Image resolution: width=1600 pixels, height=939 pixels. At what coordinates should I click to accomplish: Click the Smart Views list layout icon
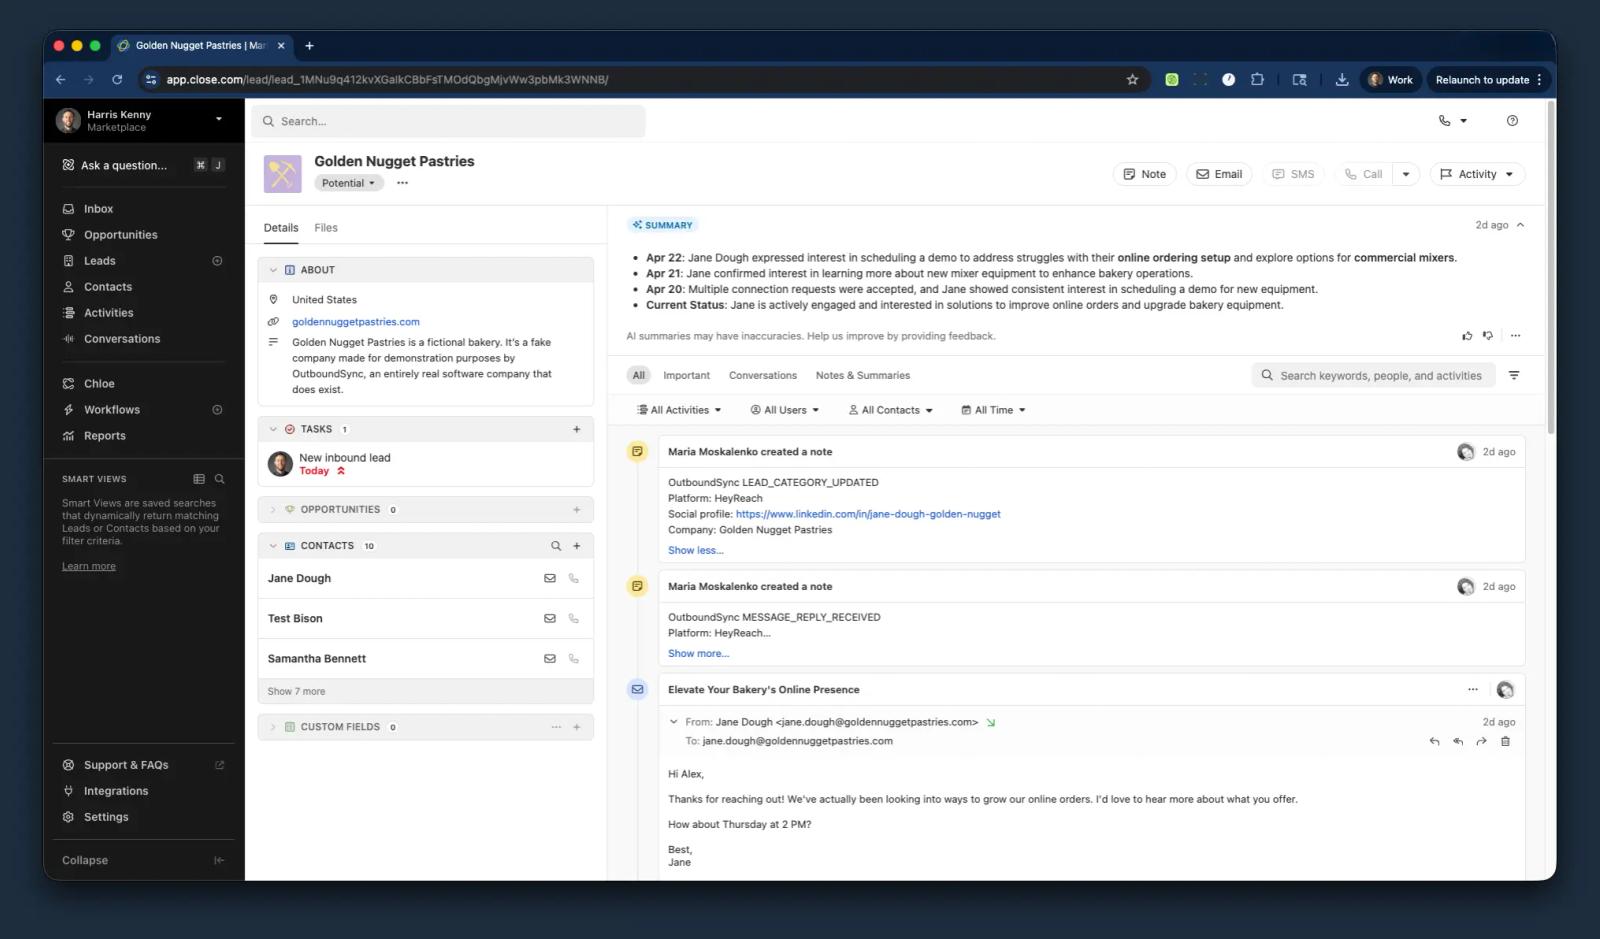tap(199, 479)
